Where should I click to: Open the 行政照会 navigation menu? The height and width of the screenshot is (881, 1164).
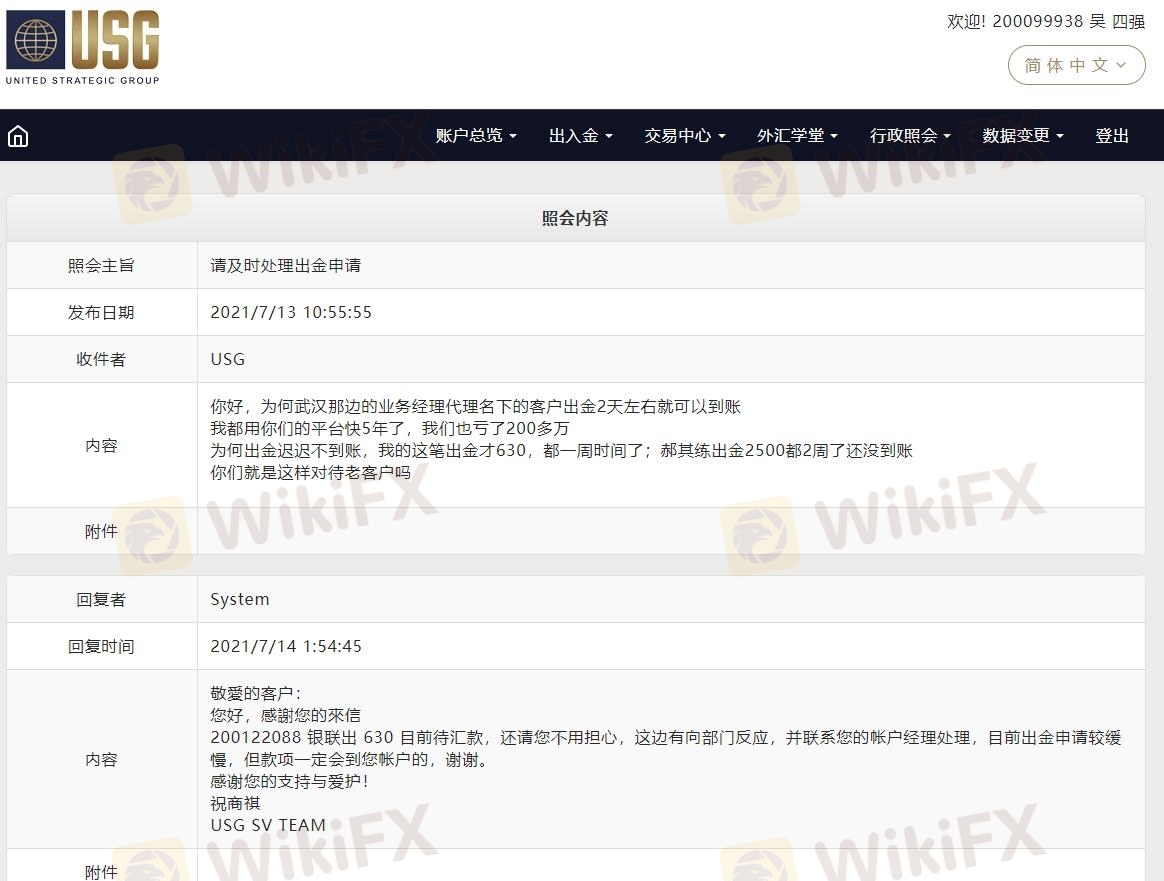coord(910,136)
